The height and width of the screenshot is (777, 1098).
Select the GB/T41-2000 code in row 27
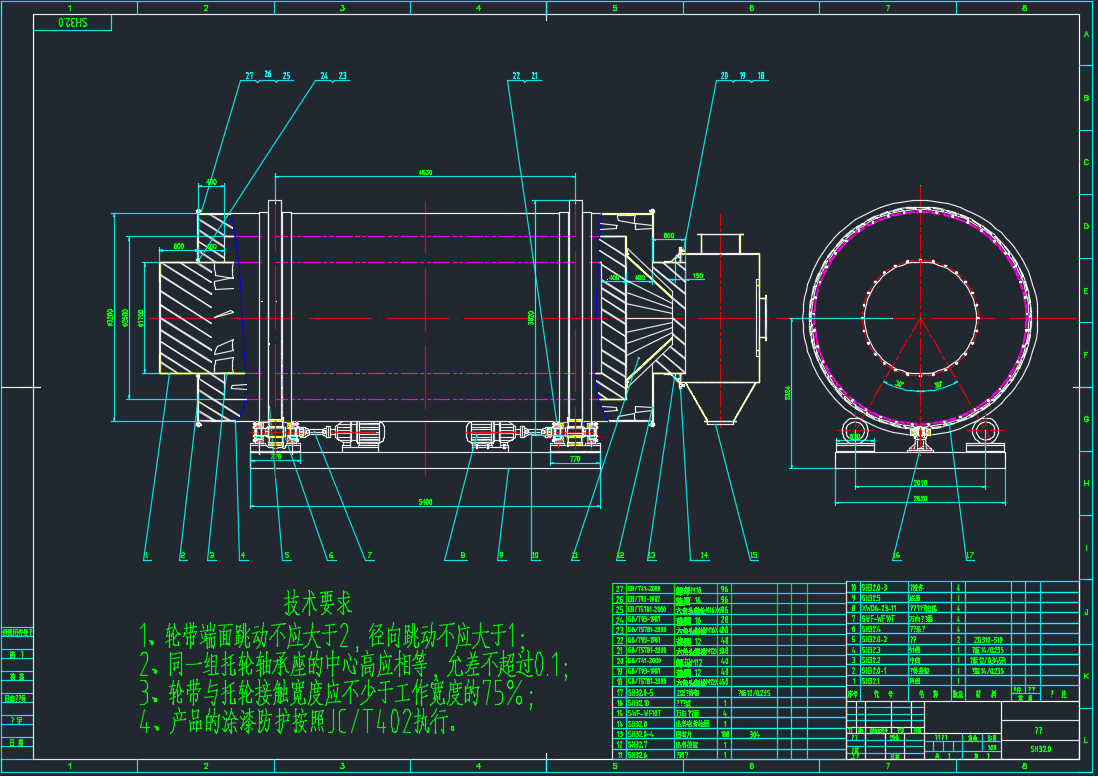pyautogui.click(x=644, y=589)
